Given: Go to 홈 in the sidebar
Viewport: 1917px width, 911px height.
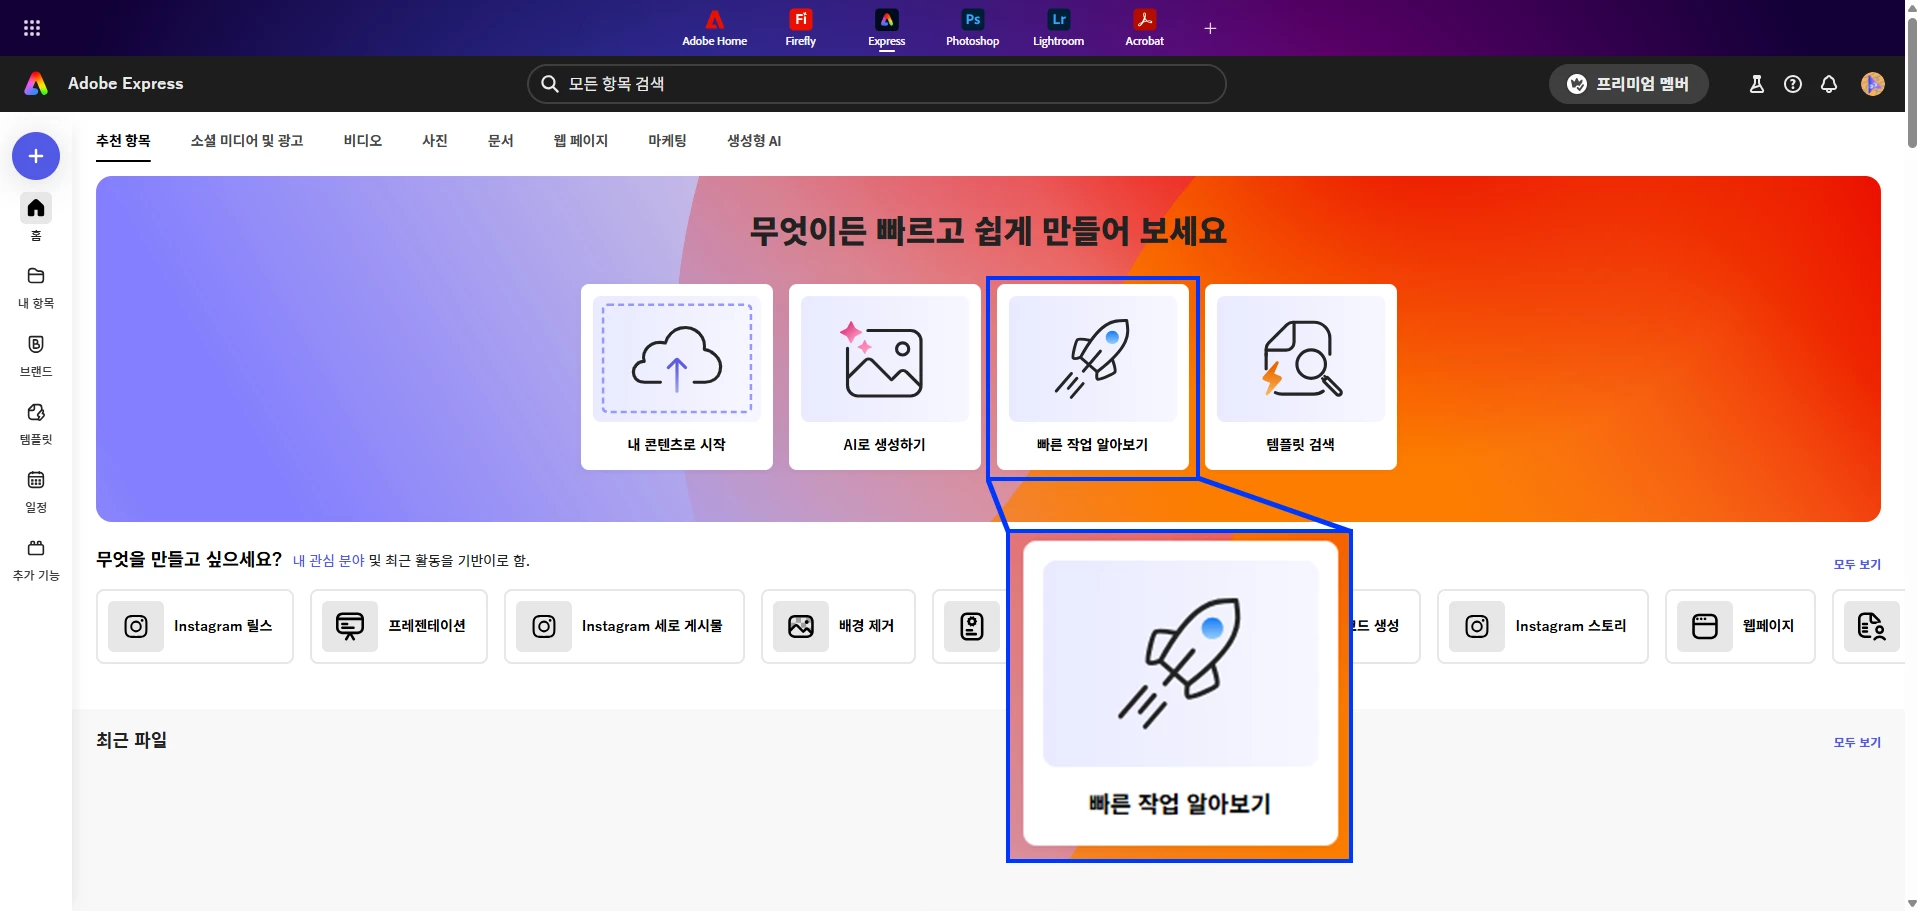Looking at the screenshot, I should pos(36,218).
